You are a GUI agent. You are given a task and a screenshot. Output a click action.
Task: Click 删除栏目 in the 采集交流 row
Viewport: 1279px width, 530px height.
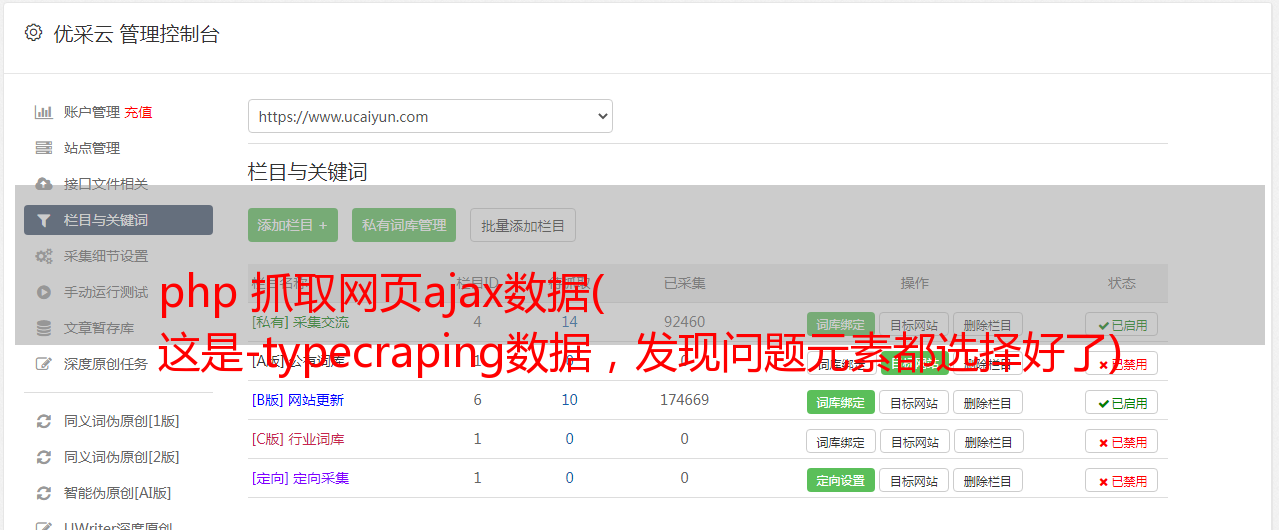click(988, 324)
